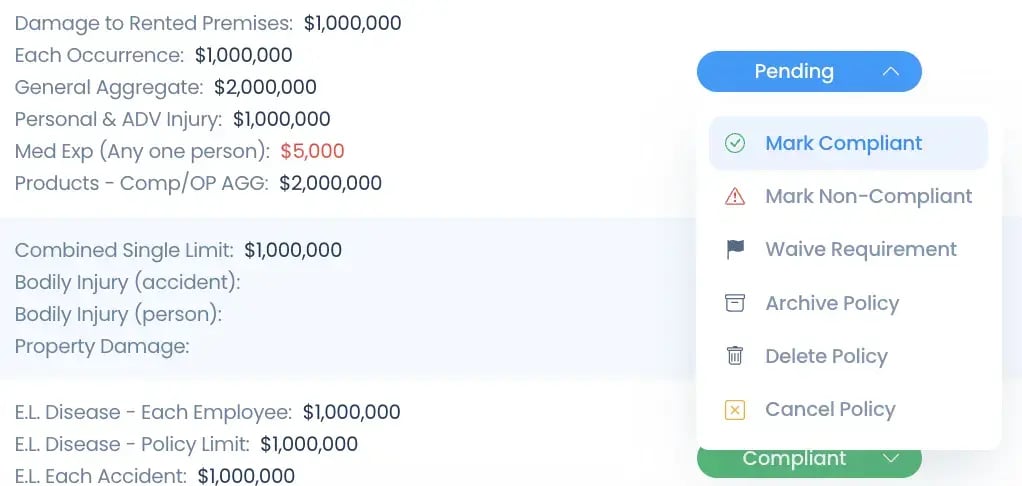
Task: Collapse the Pending status dropdown chevron
Action: click(891, 72)
